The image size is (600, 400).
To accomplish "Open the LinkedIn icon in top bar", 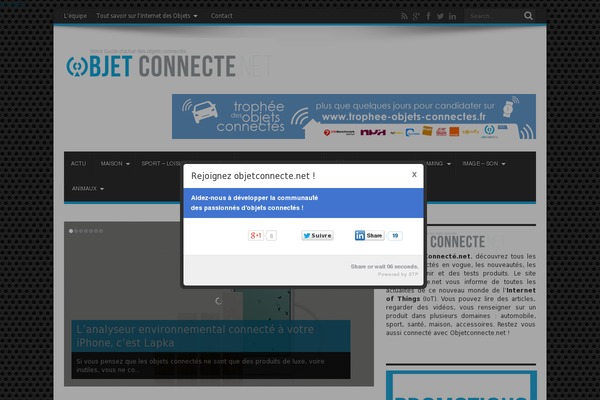I will pos(452,16).
